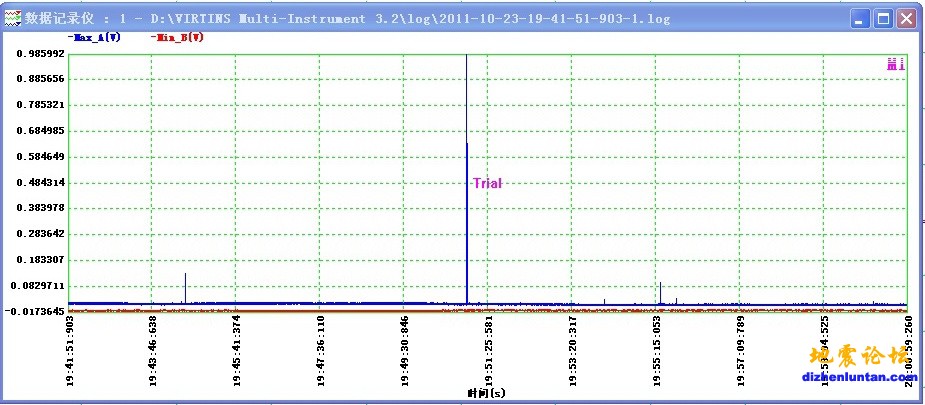Click the tallest spike peak in chart
Screen dimensions: 925x405
(x=467, y=57)
